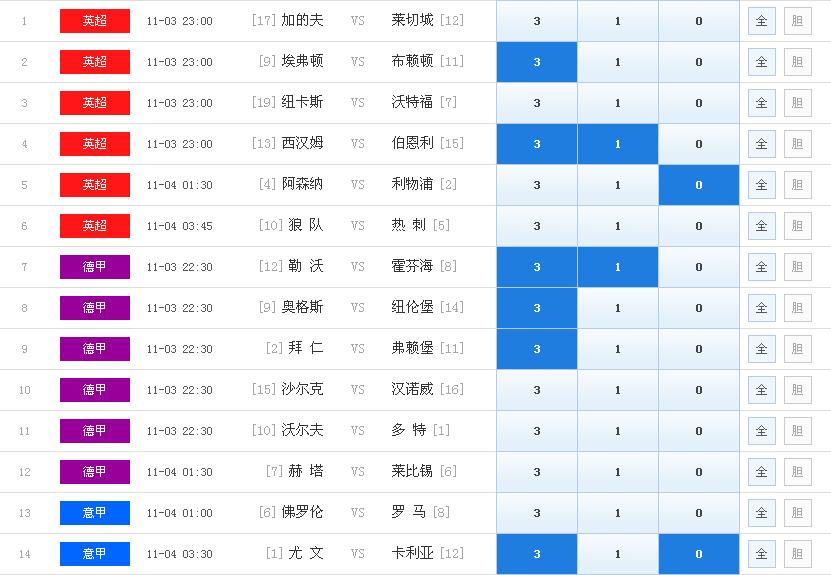The width and height of the screenshot is (831, 575).
Task: Deselect win (3) for 奥格斯 vs 纽伦堡
Action: click(537, 308)
